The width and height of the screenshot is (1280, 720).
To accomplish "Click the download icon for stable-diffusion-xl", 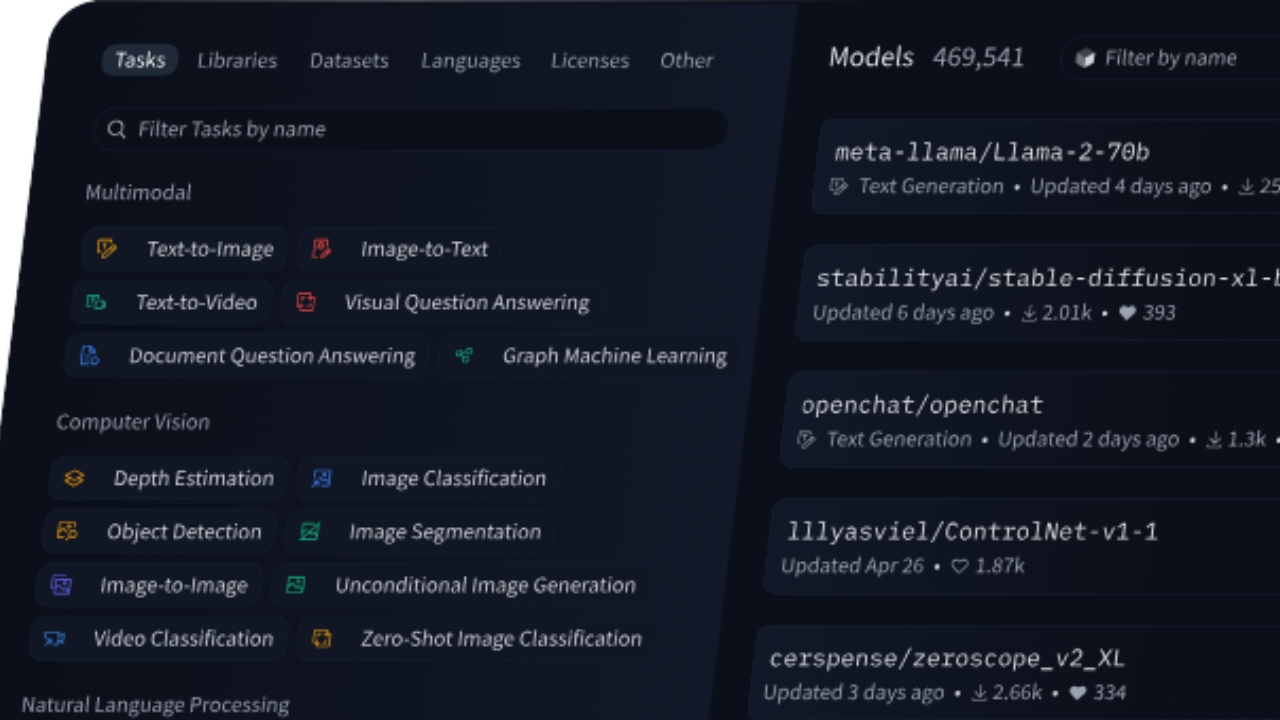I will 1029,313.
